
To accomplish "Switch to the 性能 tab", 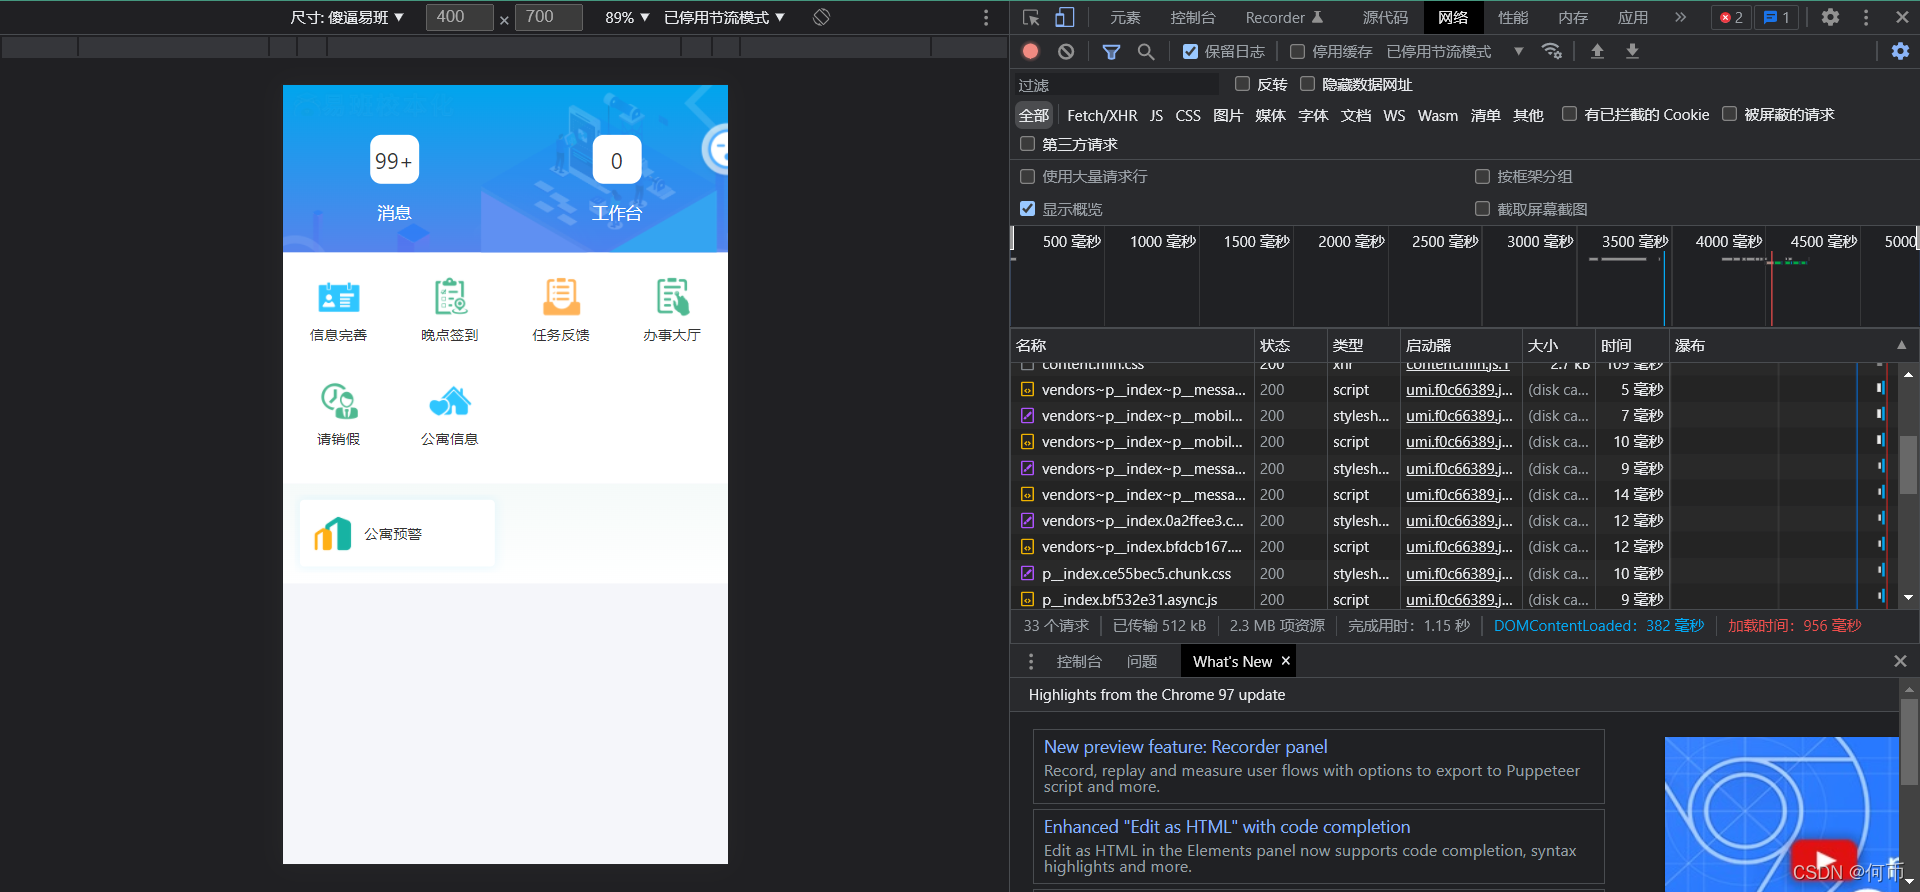I will click(1513, 17).
